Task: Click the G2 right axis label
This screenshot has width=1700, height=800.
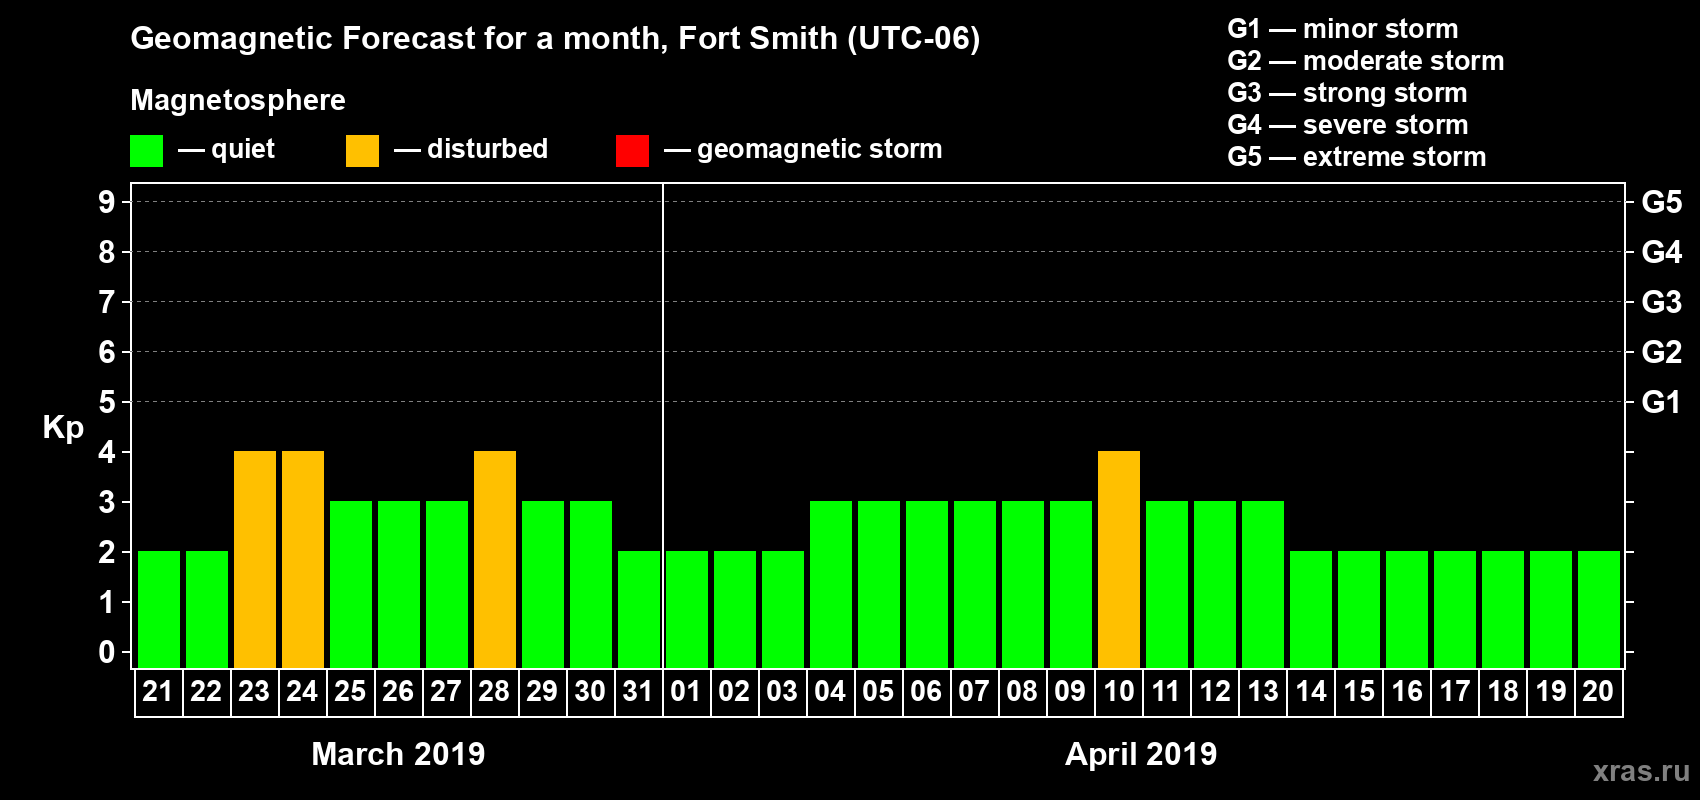Action: [1662, 352]
